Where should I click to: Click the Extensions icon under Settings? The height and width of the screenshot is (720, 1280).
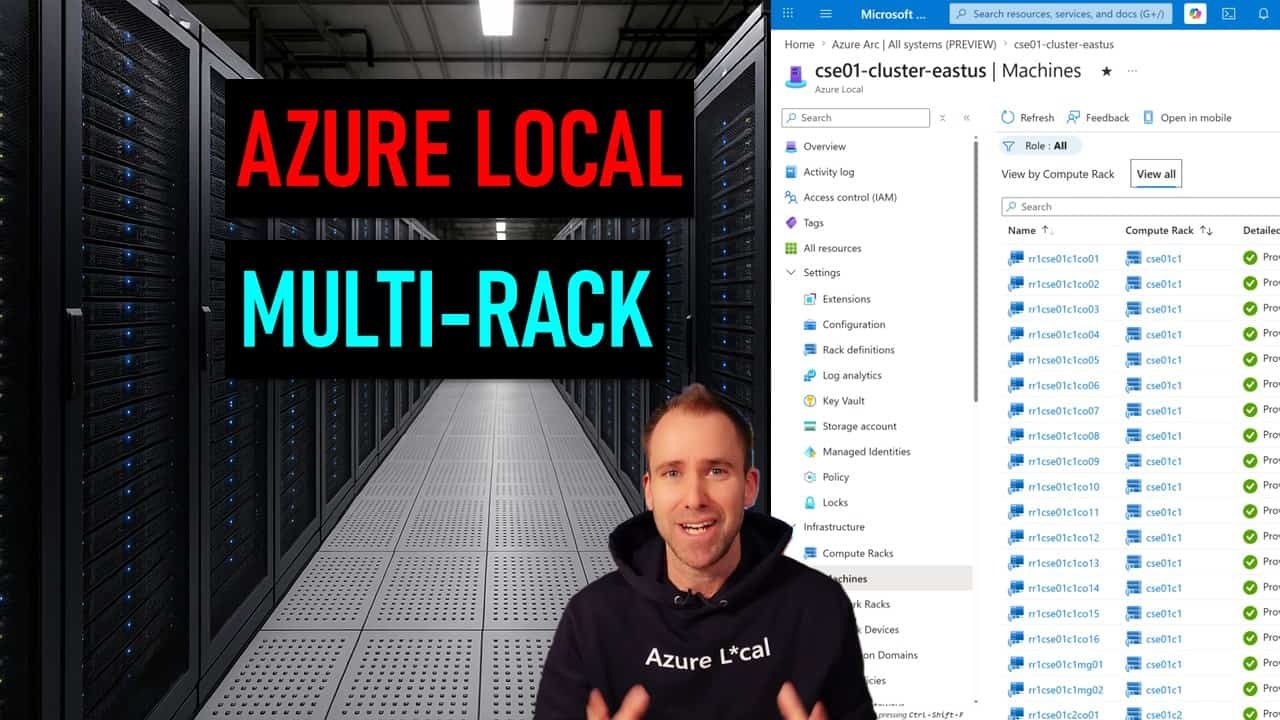[811, 299]
